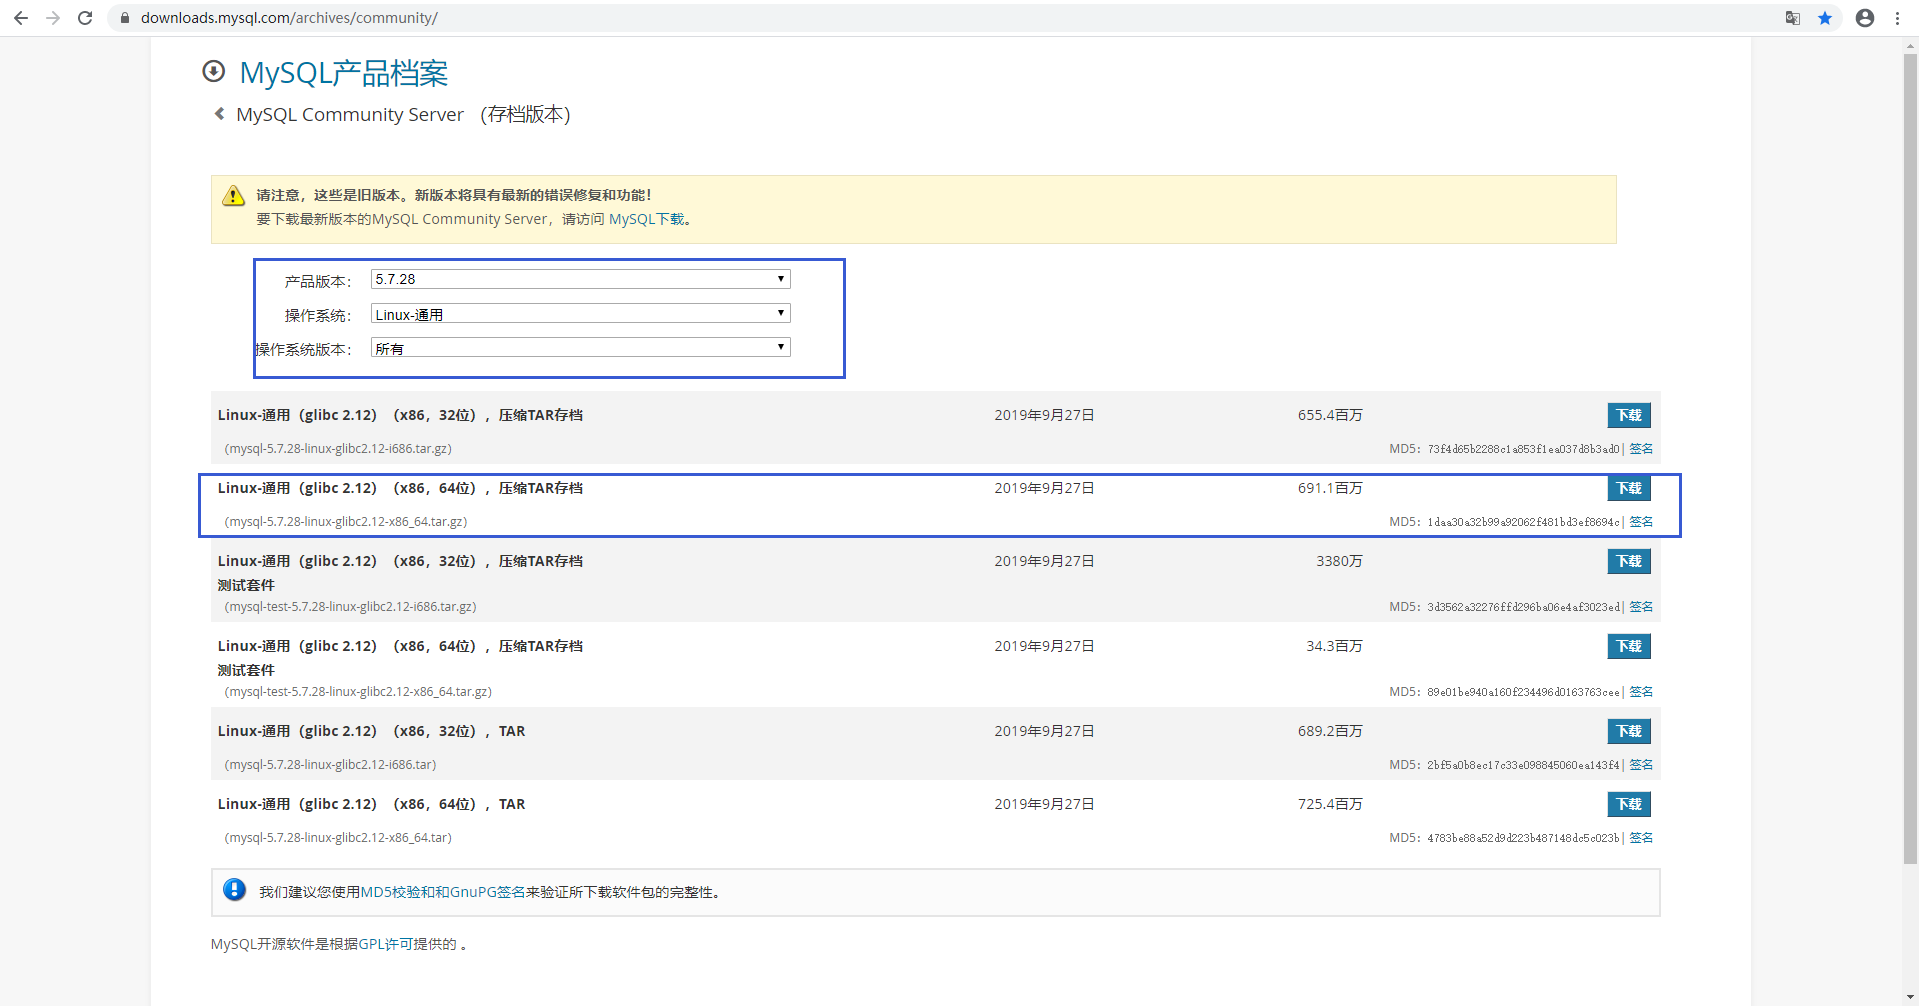The width and height of the screenshot is (1919, 1006).
Task: Open Chrome three-dot menu
Action: pos(1897,18)
